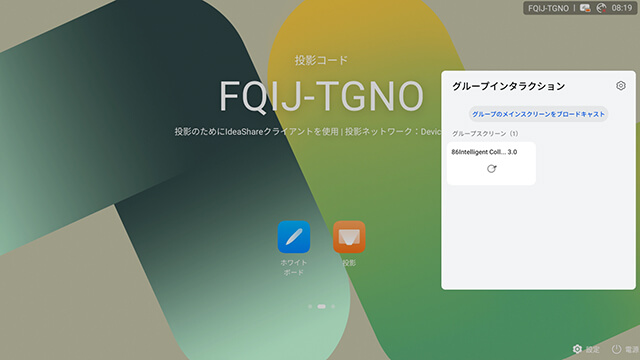Click the 08:19 clock in status bar
Viewport: 640px width, 360px height.
pyautogui.click(x=622, y=8)
